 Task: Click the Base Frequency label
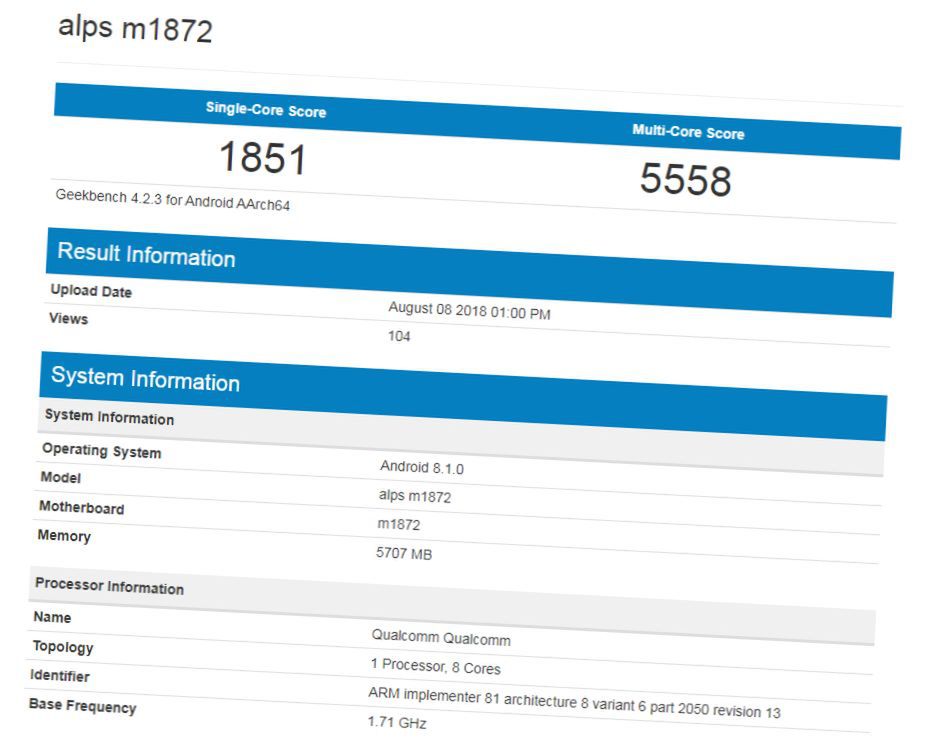(83, 705)
